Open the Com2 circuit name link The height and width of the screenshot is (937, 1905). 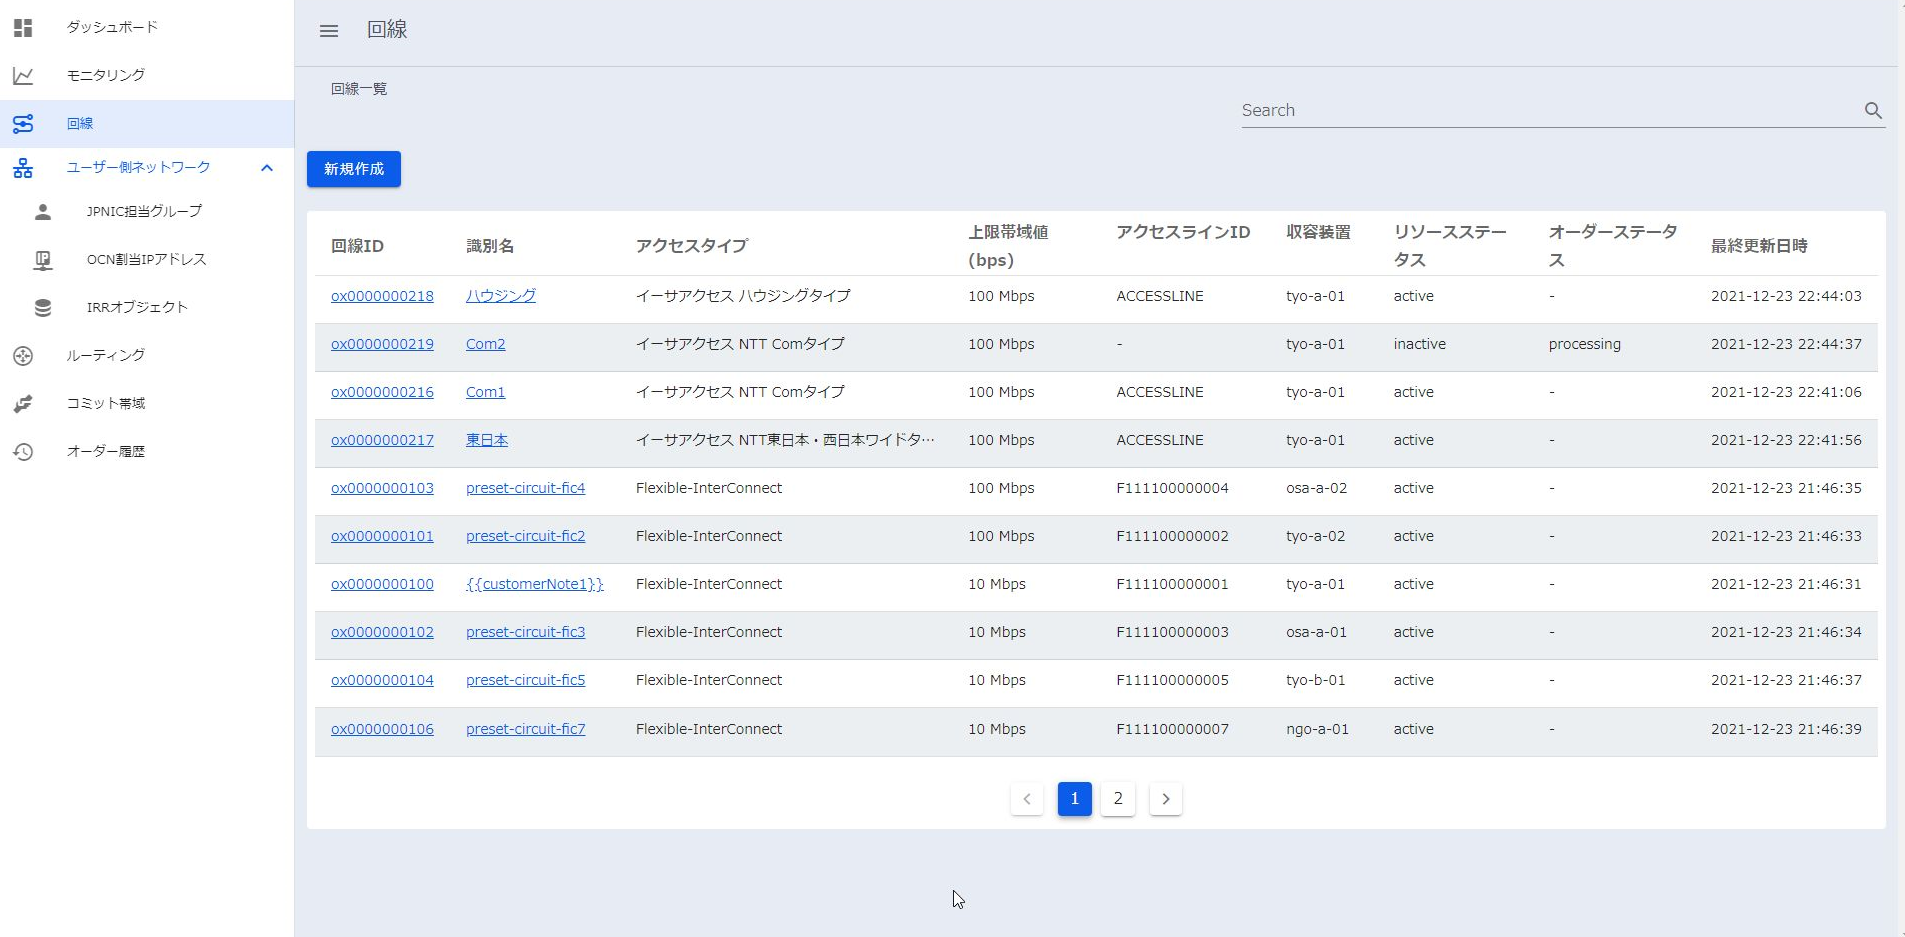coord(485,344)
